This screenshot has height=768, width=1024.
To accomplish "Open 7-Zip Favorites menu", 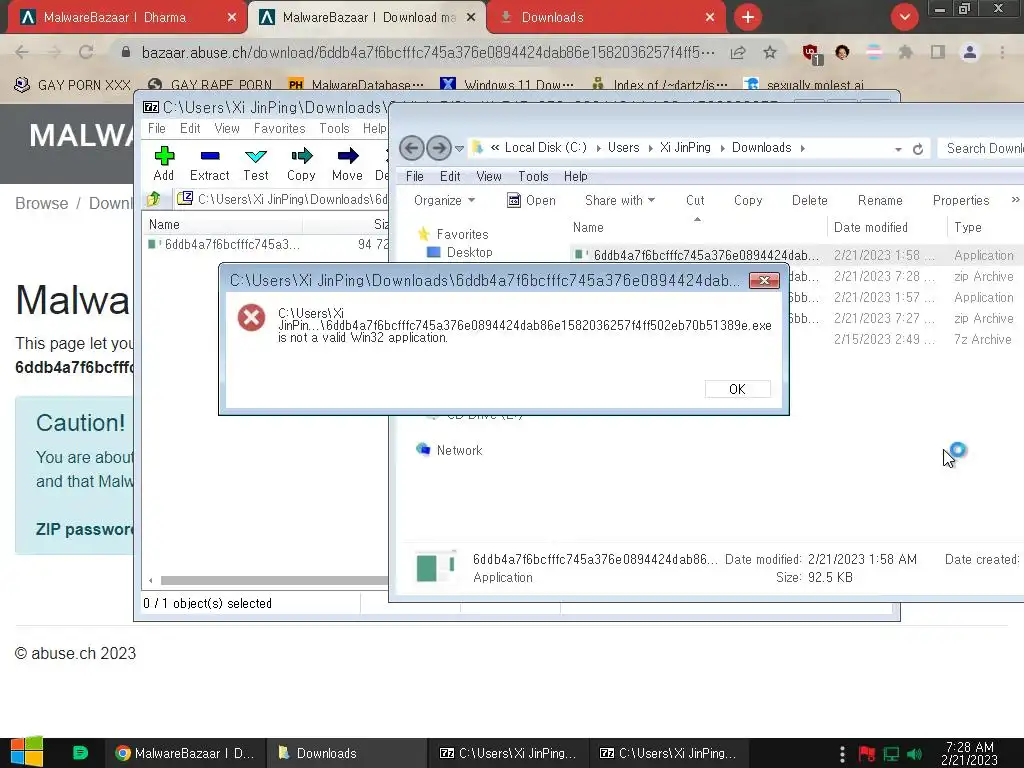I will pos(280,128).
